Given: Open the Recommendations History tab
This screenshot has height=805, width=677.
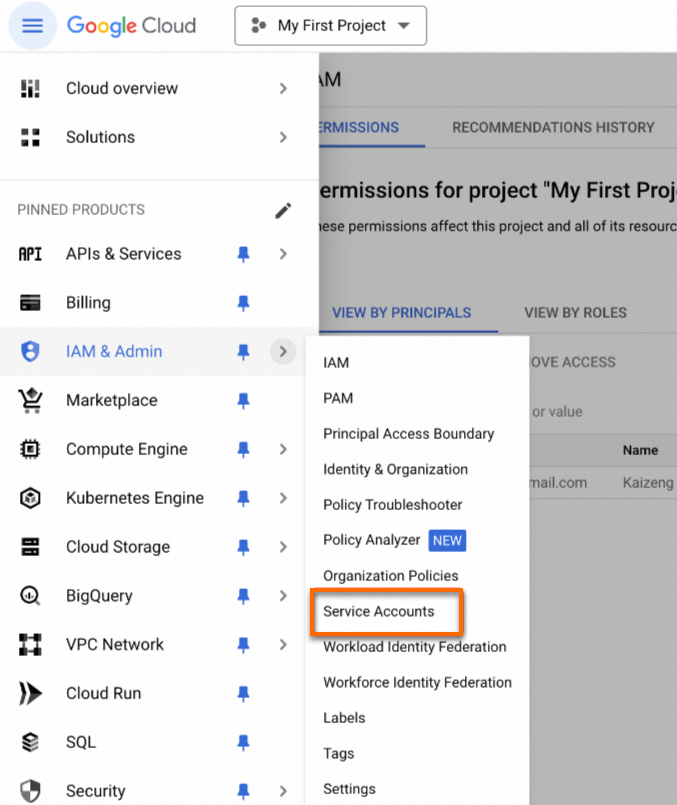Looking at the screenshot, I should click(x=553, y=128).
